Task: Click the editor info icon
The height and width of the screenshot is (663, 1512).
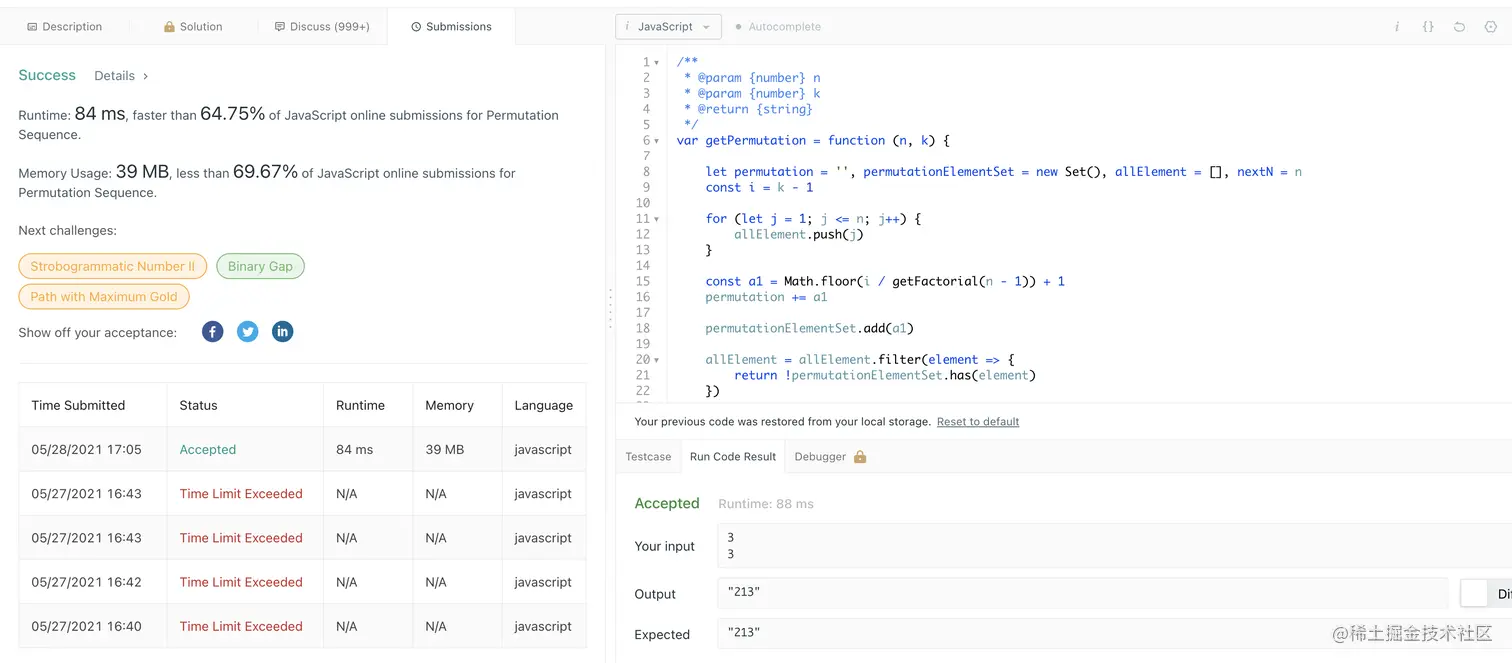Action: point(1397,27)
